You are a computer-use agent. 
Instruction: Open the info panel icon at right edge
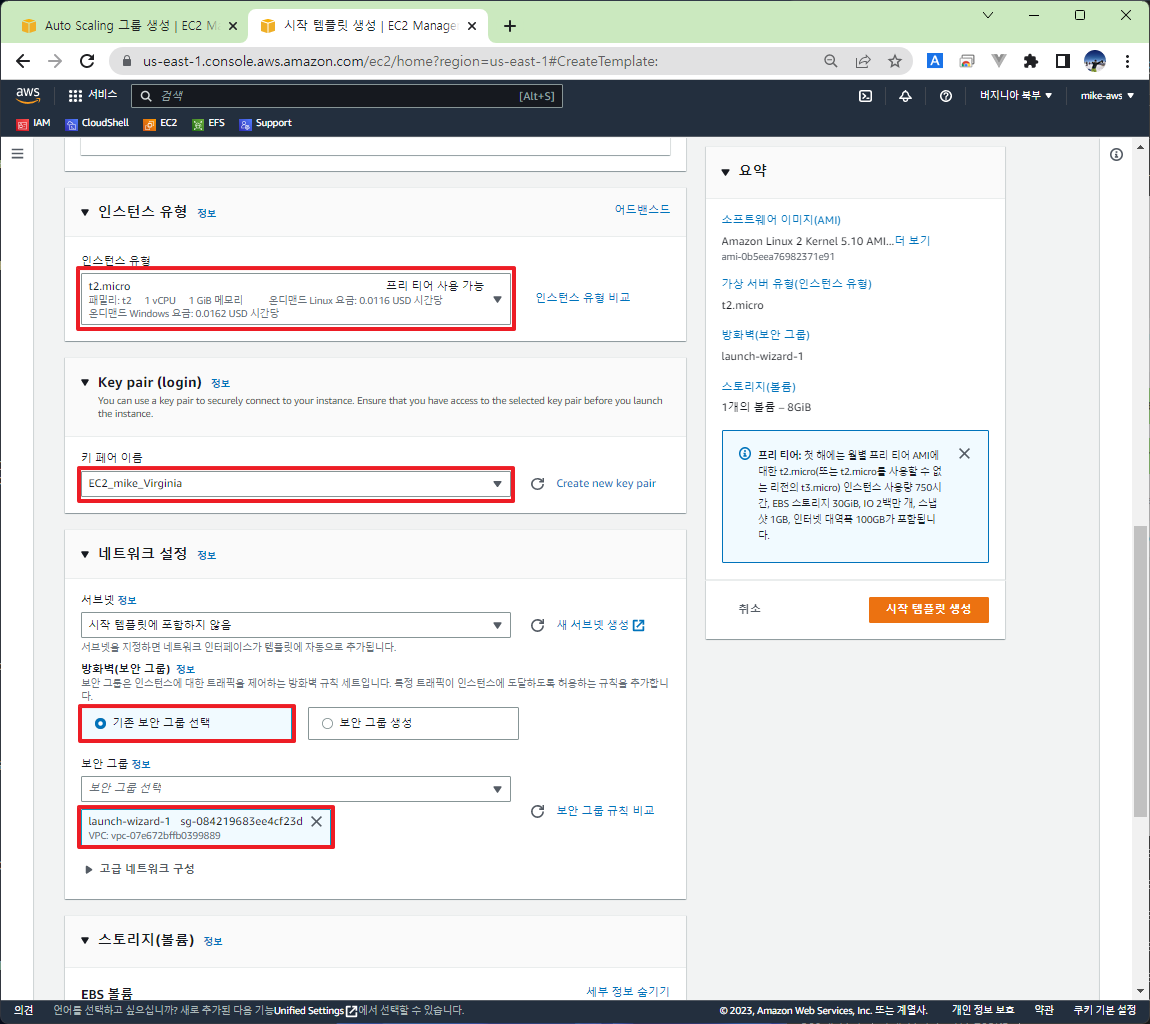pyautogui.click(x=1116, y=155)
